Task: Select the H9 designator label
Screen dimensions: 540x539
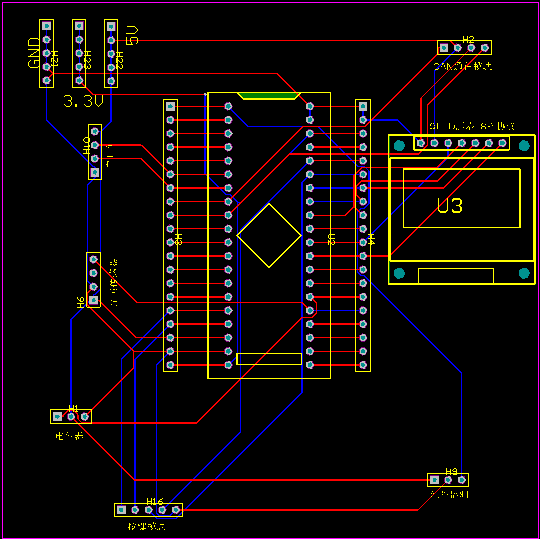Action: coord(451,471)
